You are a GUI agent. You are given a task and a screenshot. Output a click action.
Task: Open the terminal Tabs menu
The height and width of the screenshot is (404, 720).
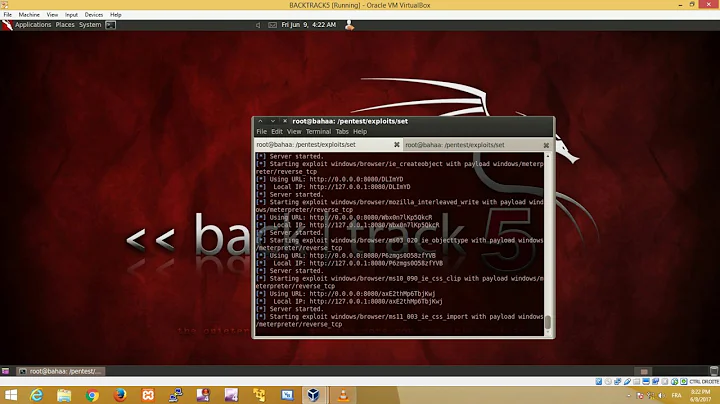(342, 131)
